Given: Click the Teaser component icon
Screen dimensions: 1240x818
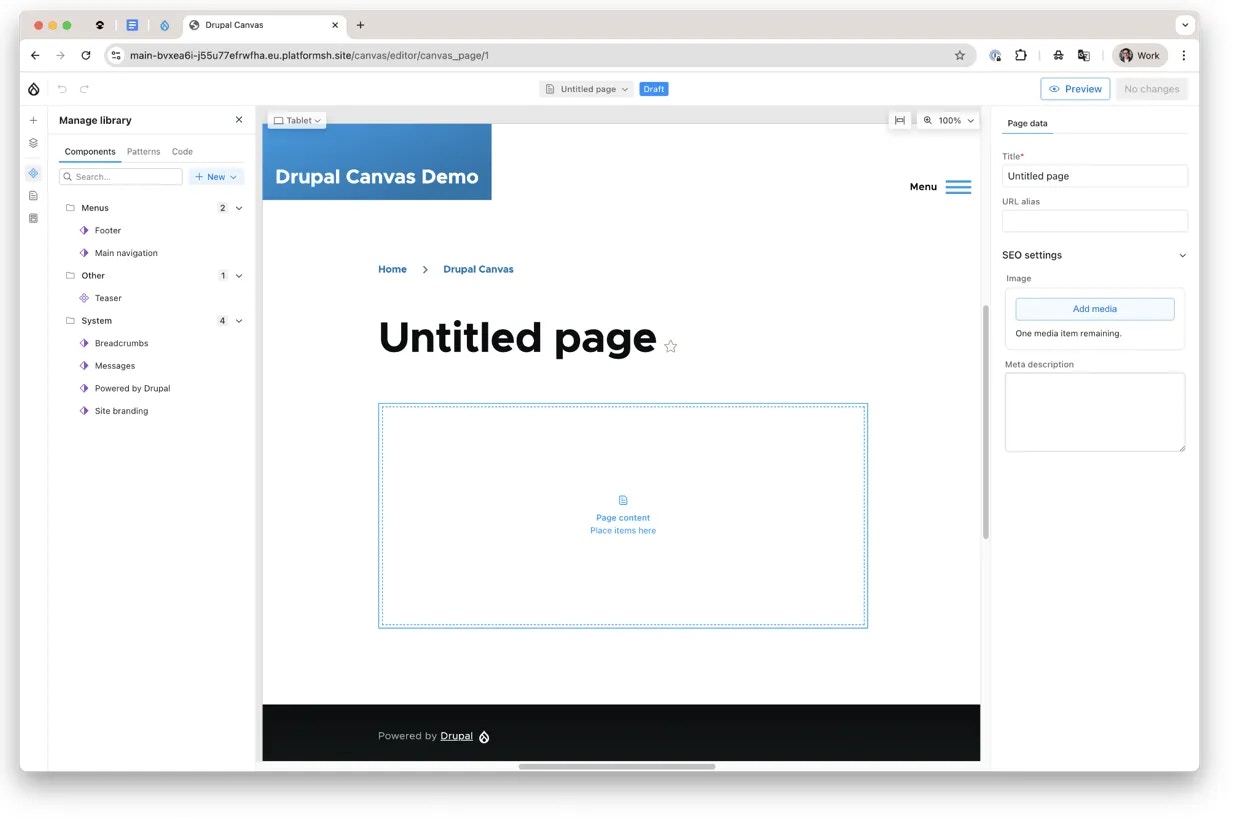Looking at the screenshot, I should [x=84, y=298].
